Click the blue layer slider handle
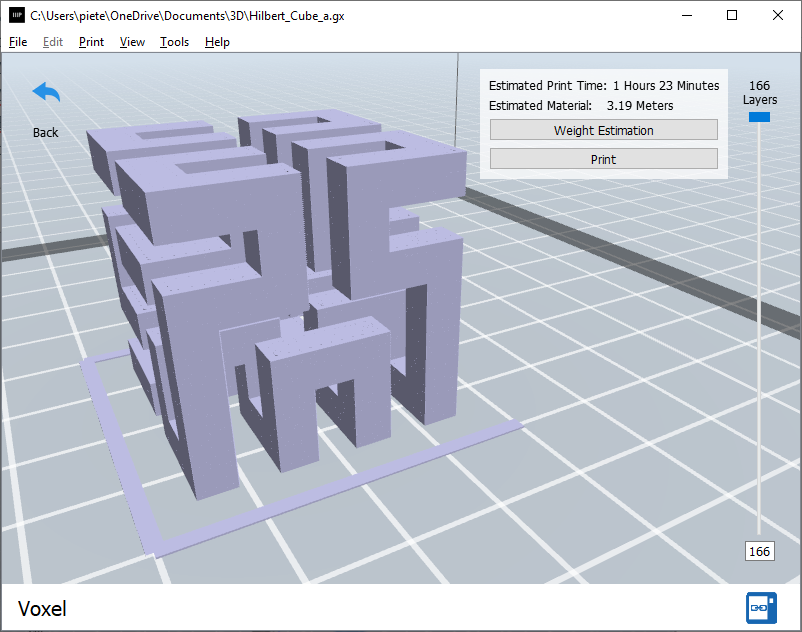This screenshot has width=802, height=632. tap(759, 117)
